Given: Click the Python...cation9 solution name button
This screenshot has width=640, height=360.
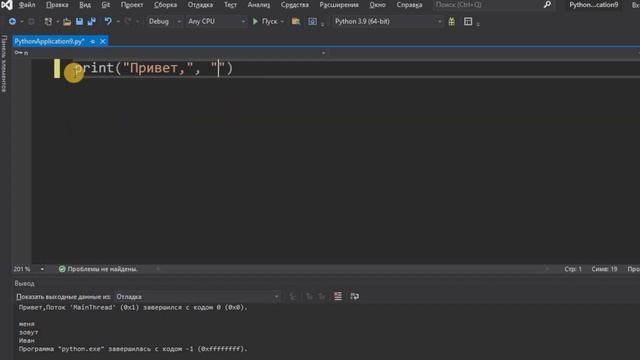Looking at the screenshot, I should (x=593, y=5).
